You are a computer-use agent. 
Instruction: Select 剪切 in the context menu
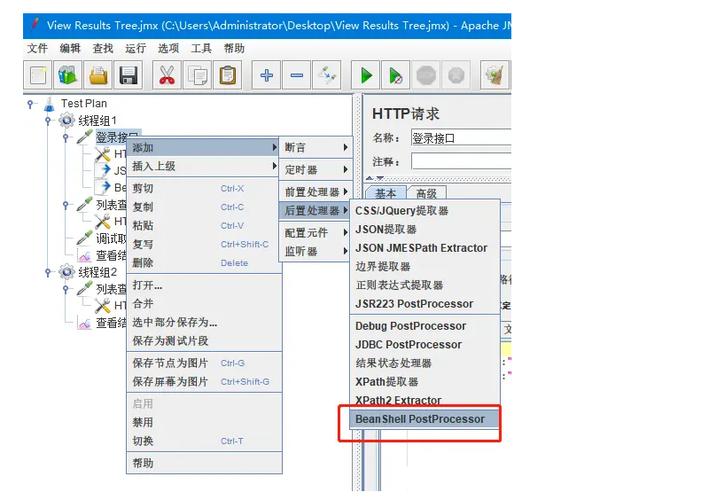tap(204, 188)
